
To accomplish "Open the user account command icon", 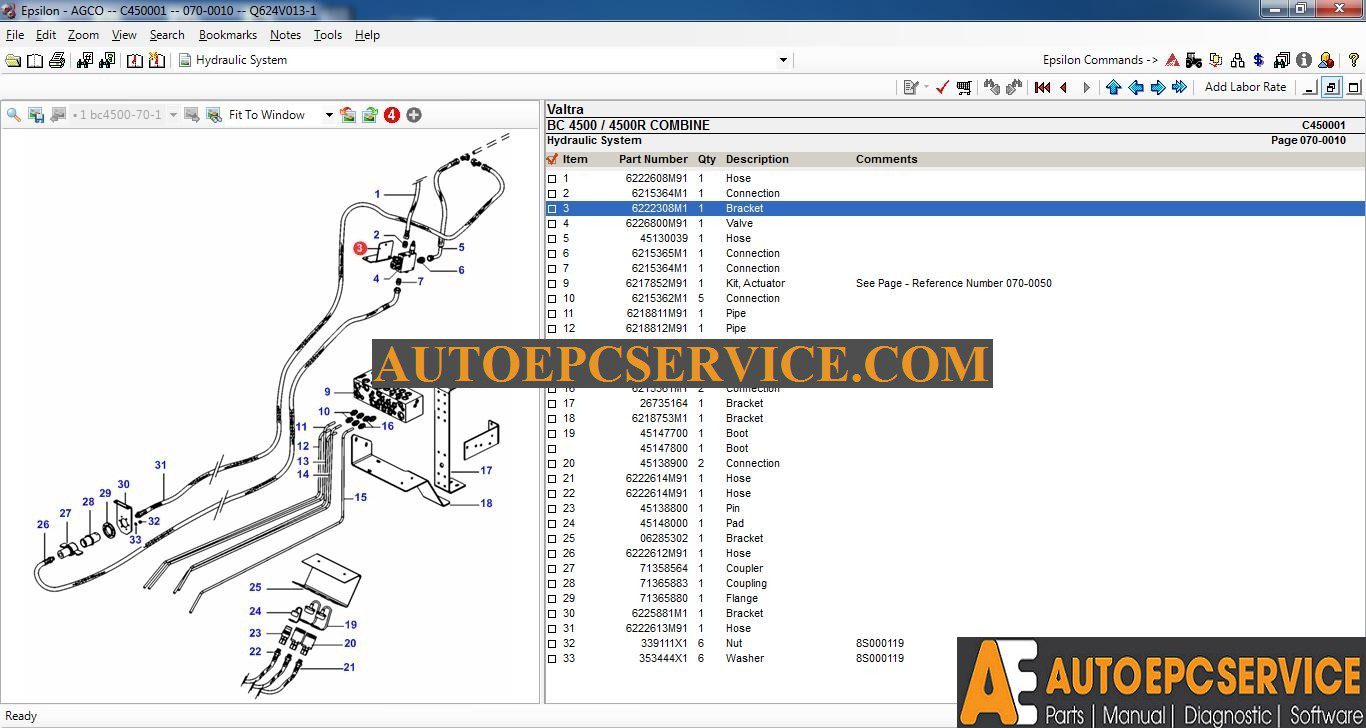I will point(1326,60).
